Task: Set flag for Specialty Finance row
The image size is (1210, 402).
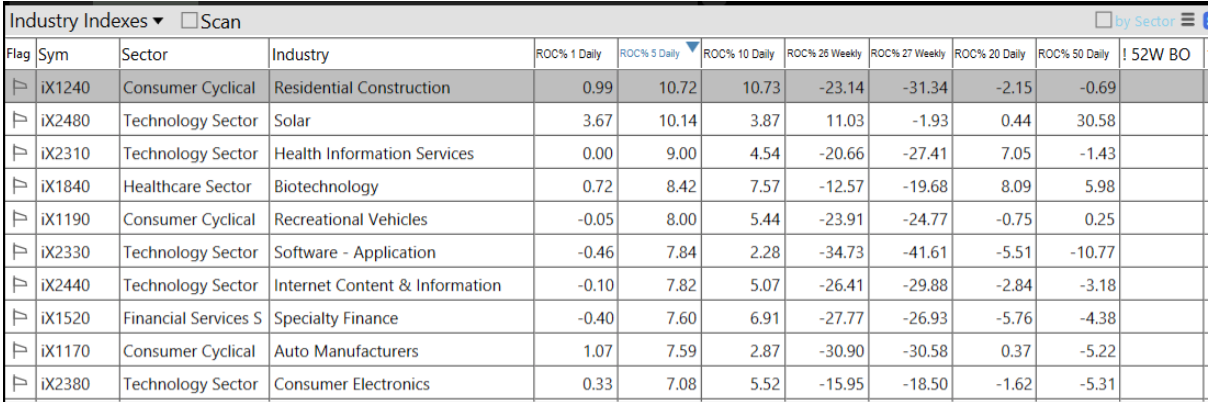Action: (x=18, y=319)
